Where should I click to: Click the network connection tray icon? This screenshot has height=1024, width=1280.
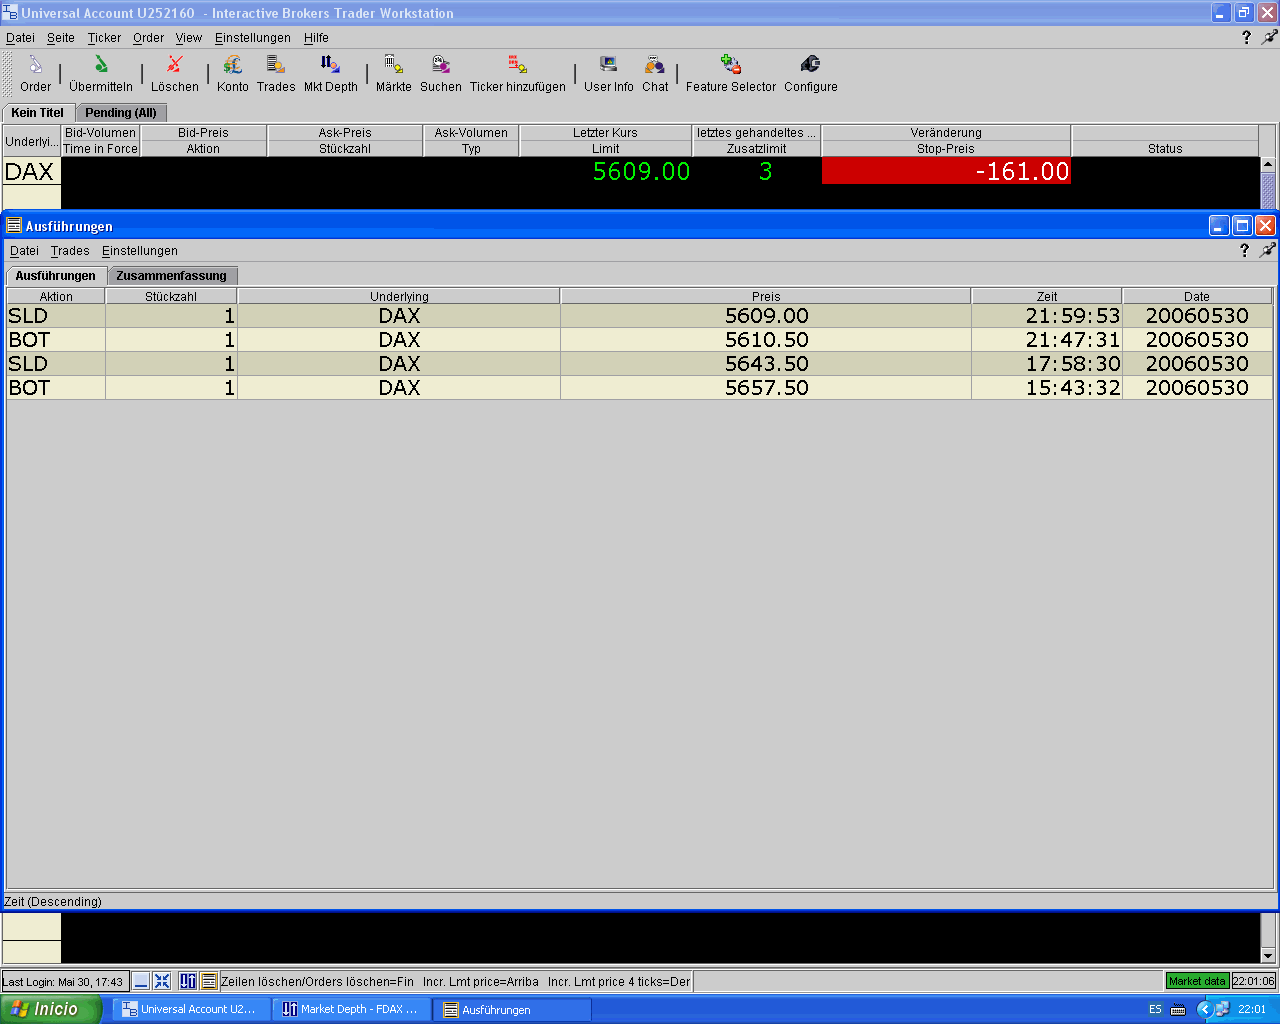coord(1223,1009)
